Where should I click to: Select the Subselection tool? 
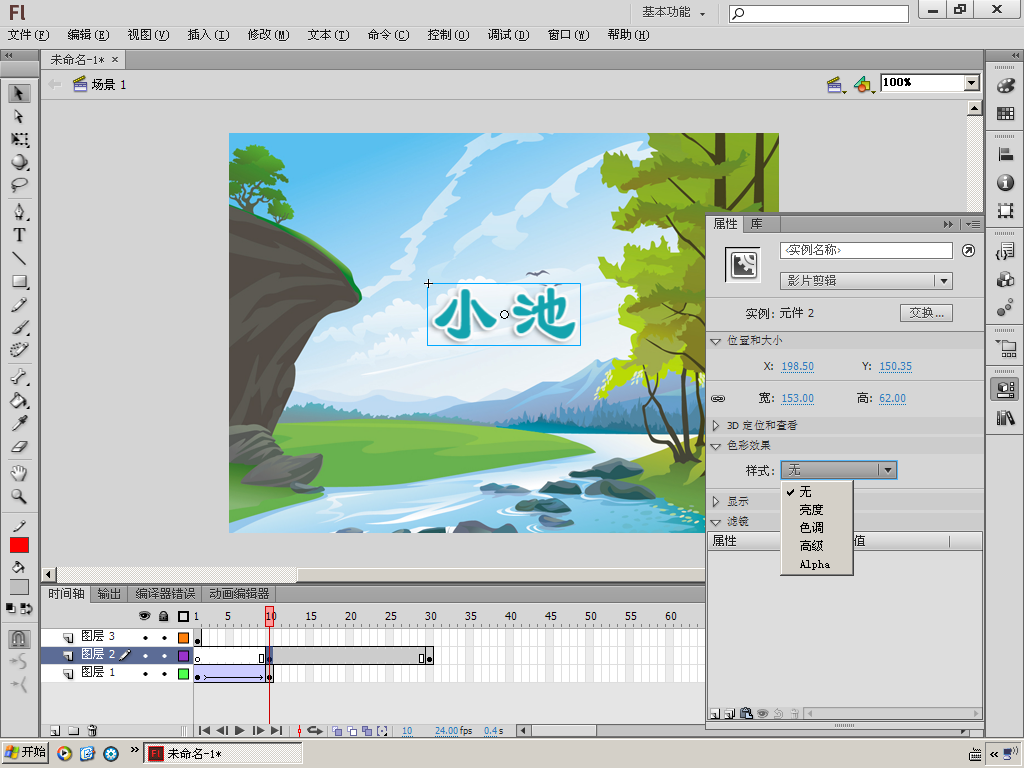[x=19, y=116]
